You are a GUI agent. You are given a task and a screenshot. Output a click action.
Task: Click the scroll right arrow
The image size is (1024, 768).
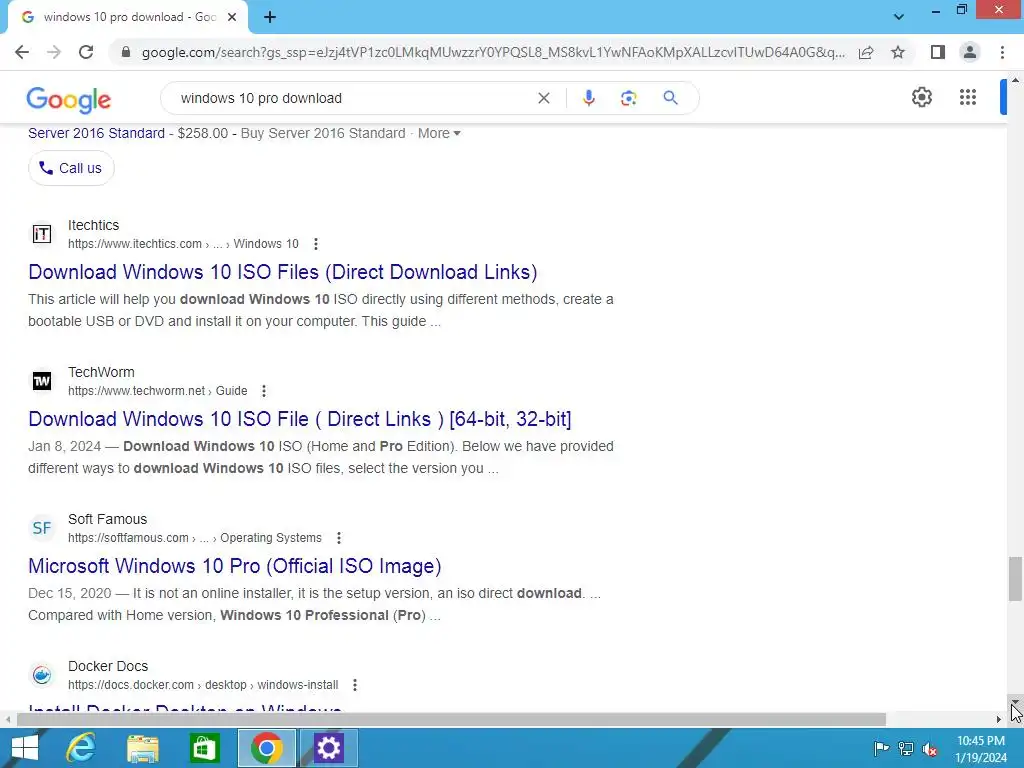click(x=998, y=719)
